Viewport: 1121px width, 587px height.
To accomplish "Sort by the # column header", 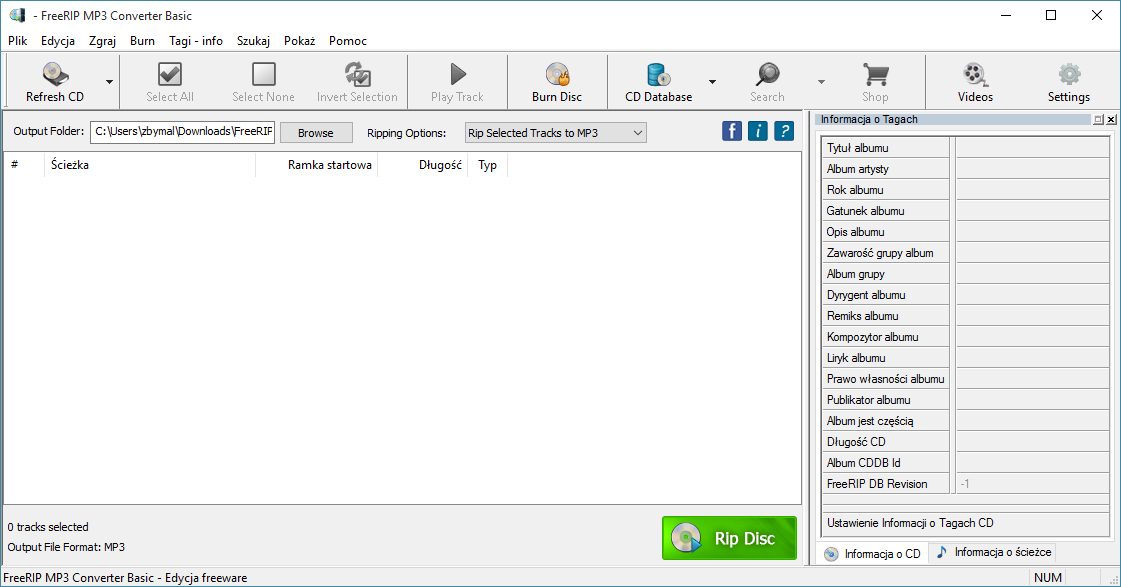I will tap(24, 165).
